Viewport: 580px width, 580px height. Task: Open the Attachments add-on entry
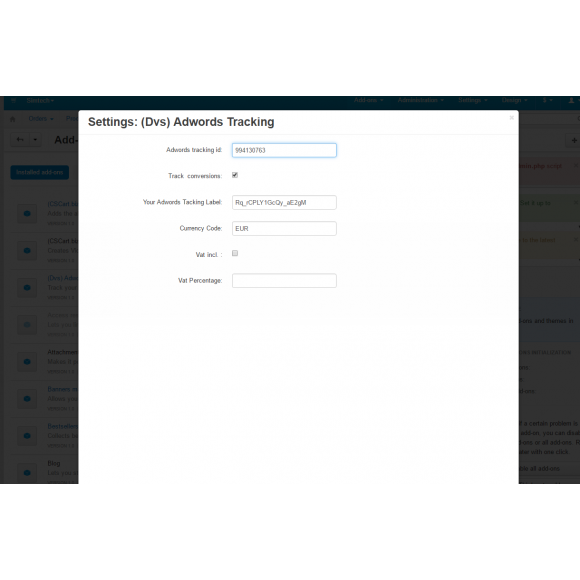(63, 352)
